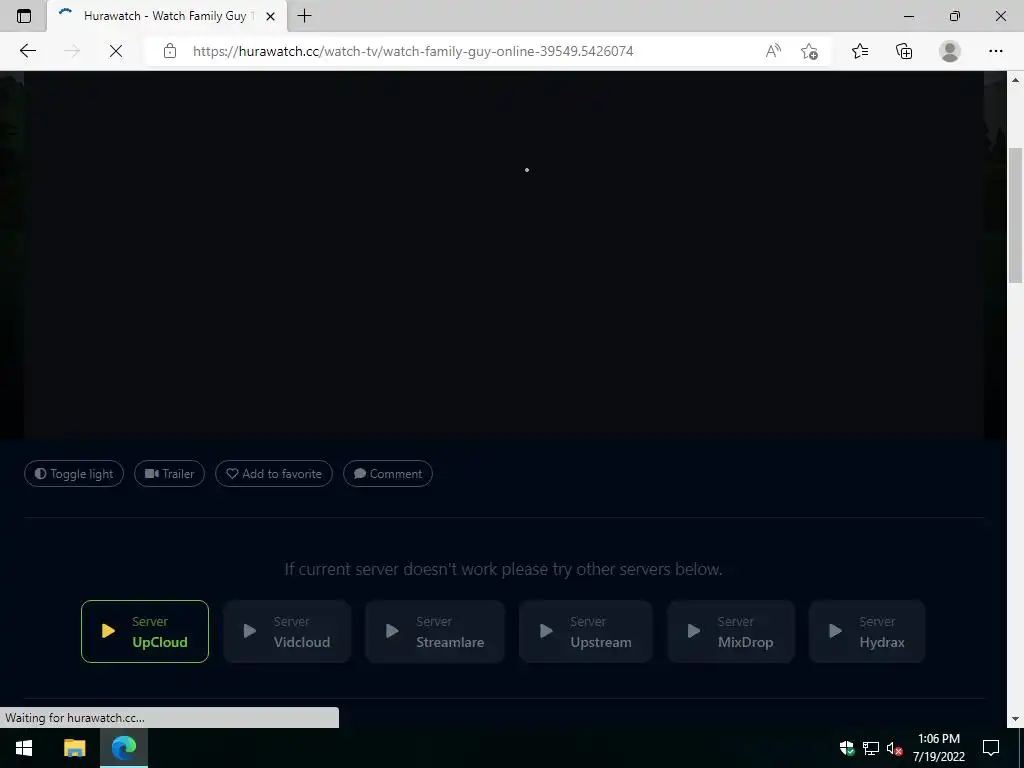Open the Favorites list
The height and width of the screenshot is (768, 1024).
[x=860, y=51]
